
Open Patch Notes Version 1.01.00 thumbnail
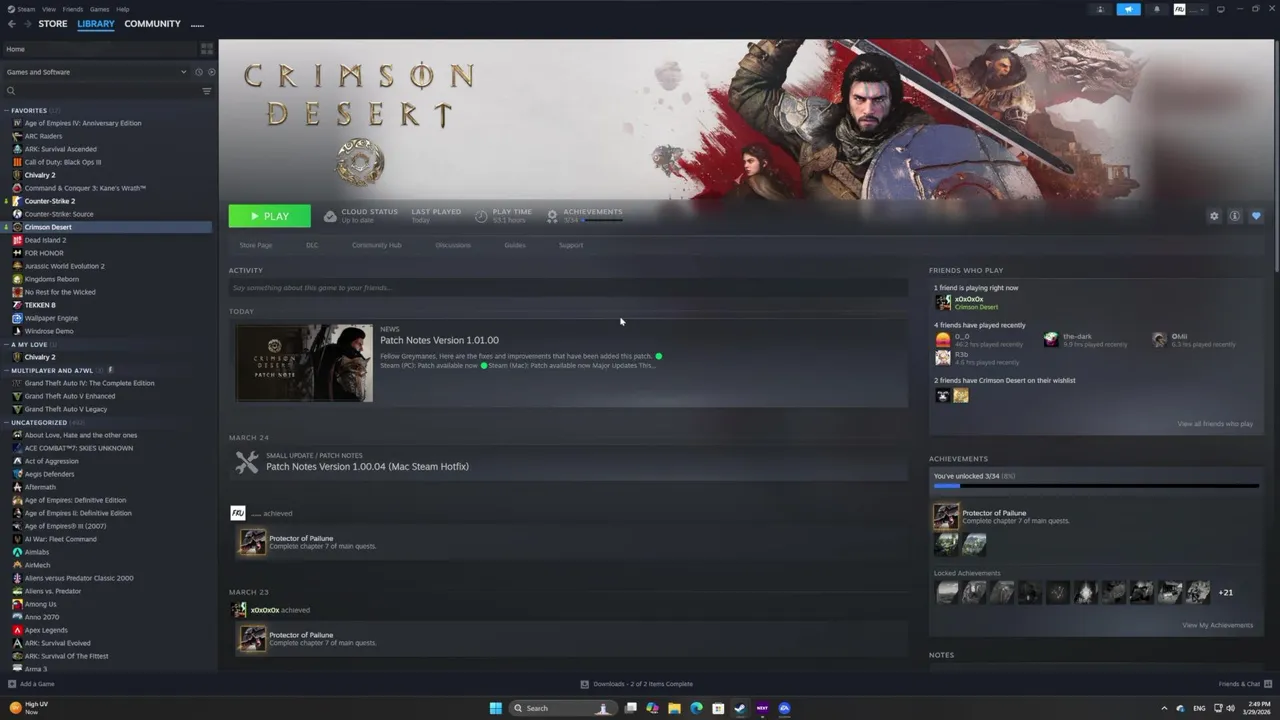click(304, 362)
